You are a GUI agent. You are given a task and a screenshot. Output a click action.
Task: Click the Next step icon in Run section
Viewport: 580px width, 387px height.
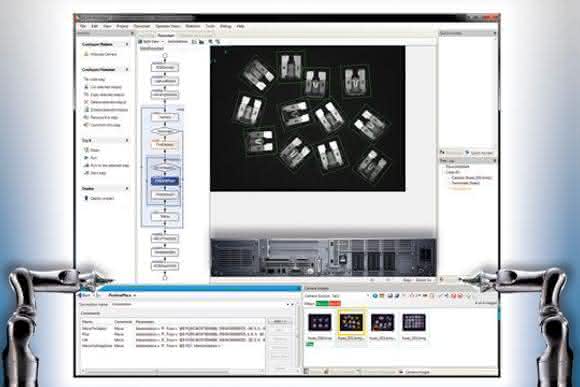tap(86, 173)
